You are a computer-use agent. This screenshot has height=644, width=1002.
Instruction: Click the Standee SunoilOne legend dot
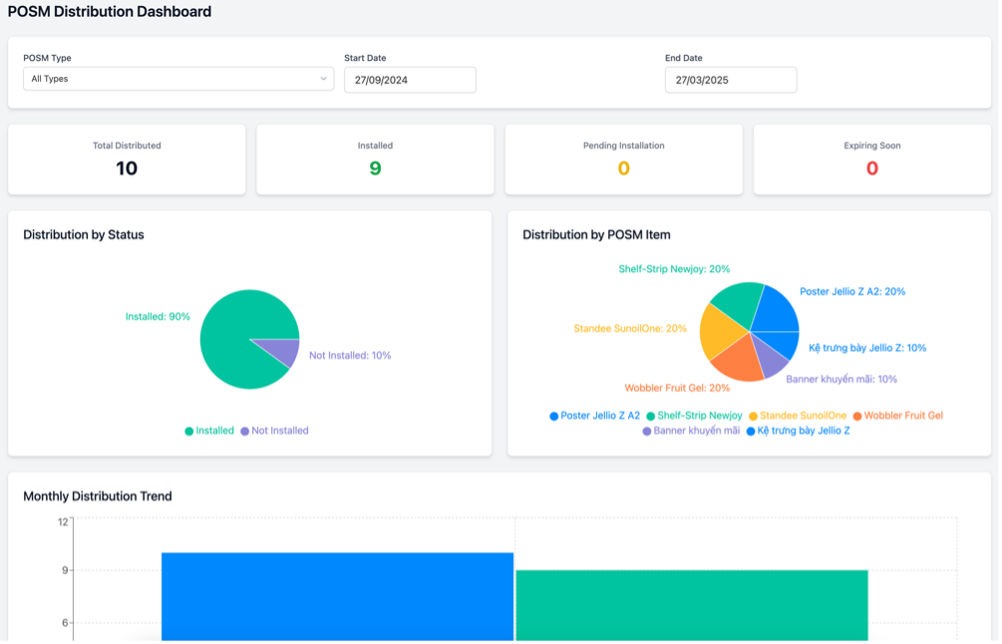(752, 416)
